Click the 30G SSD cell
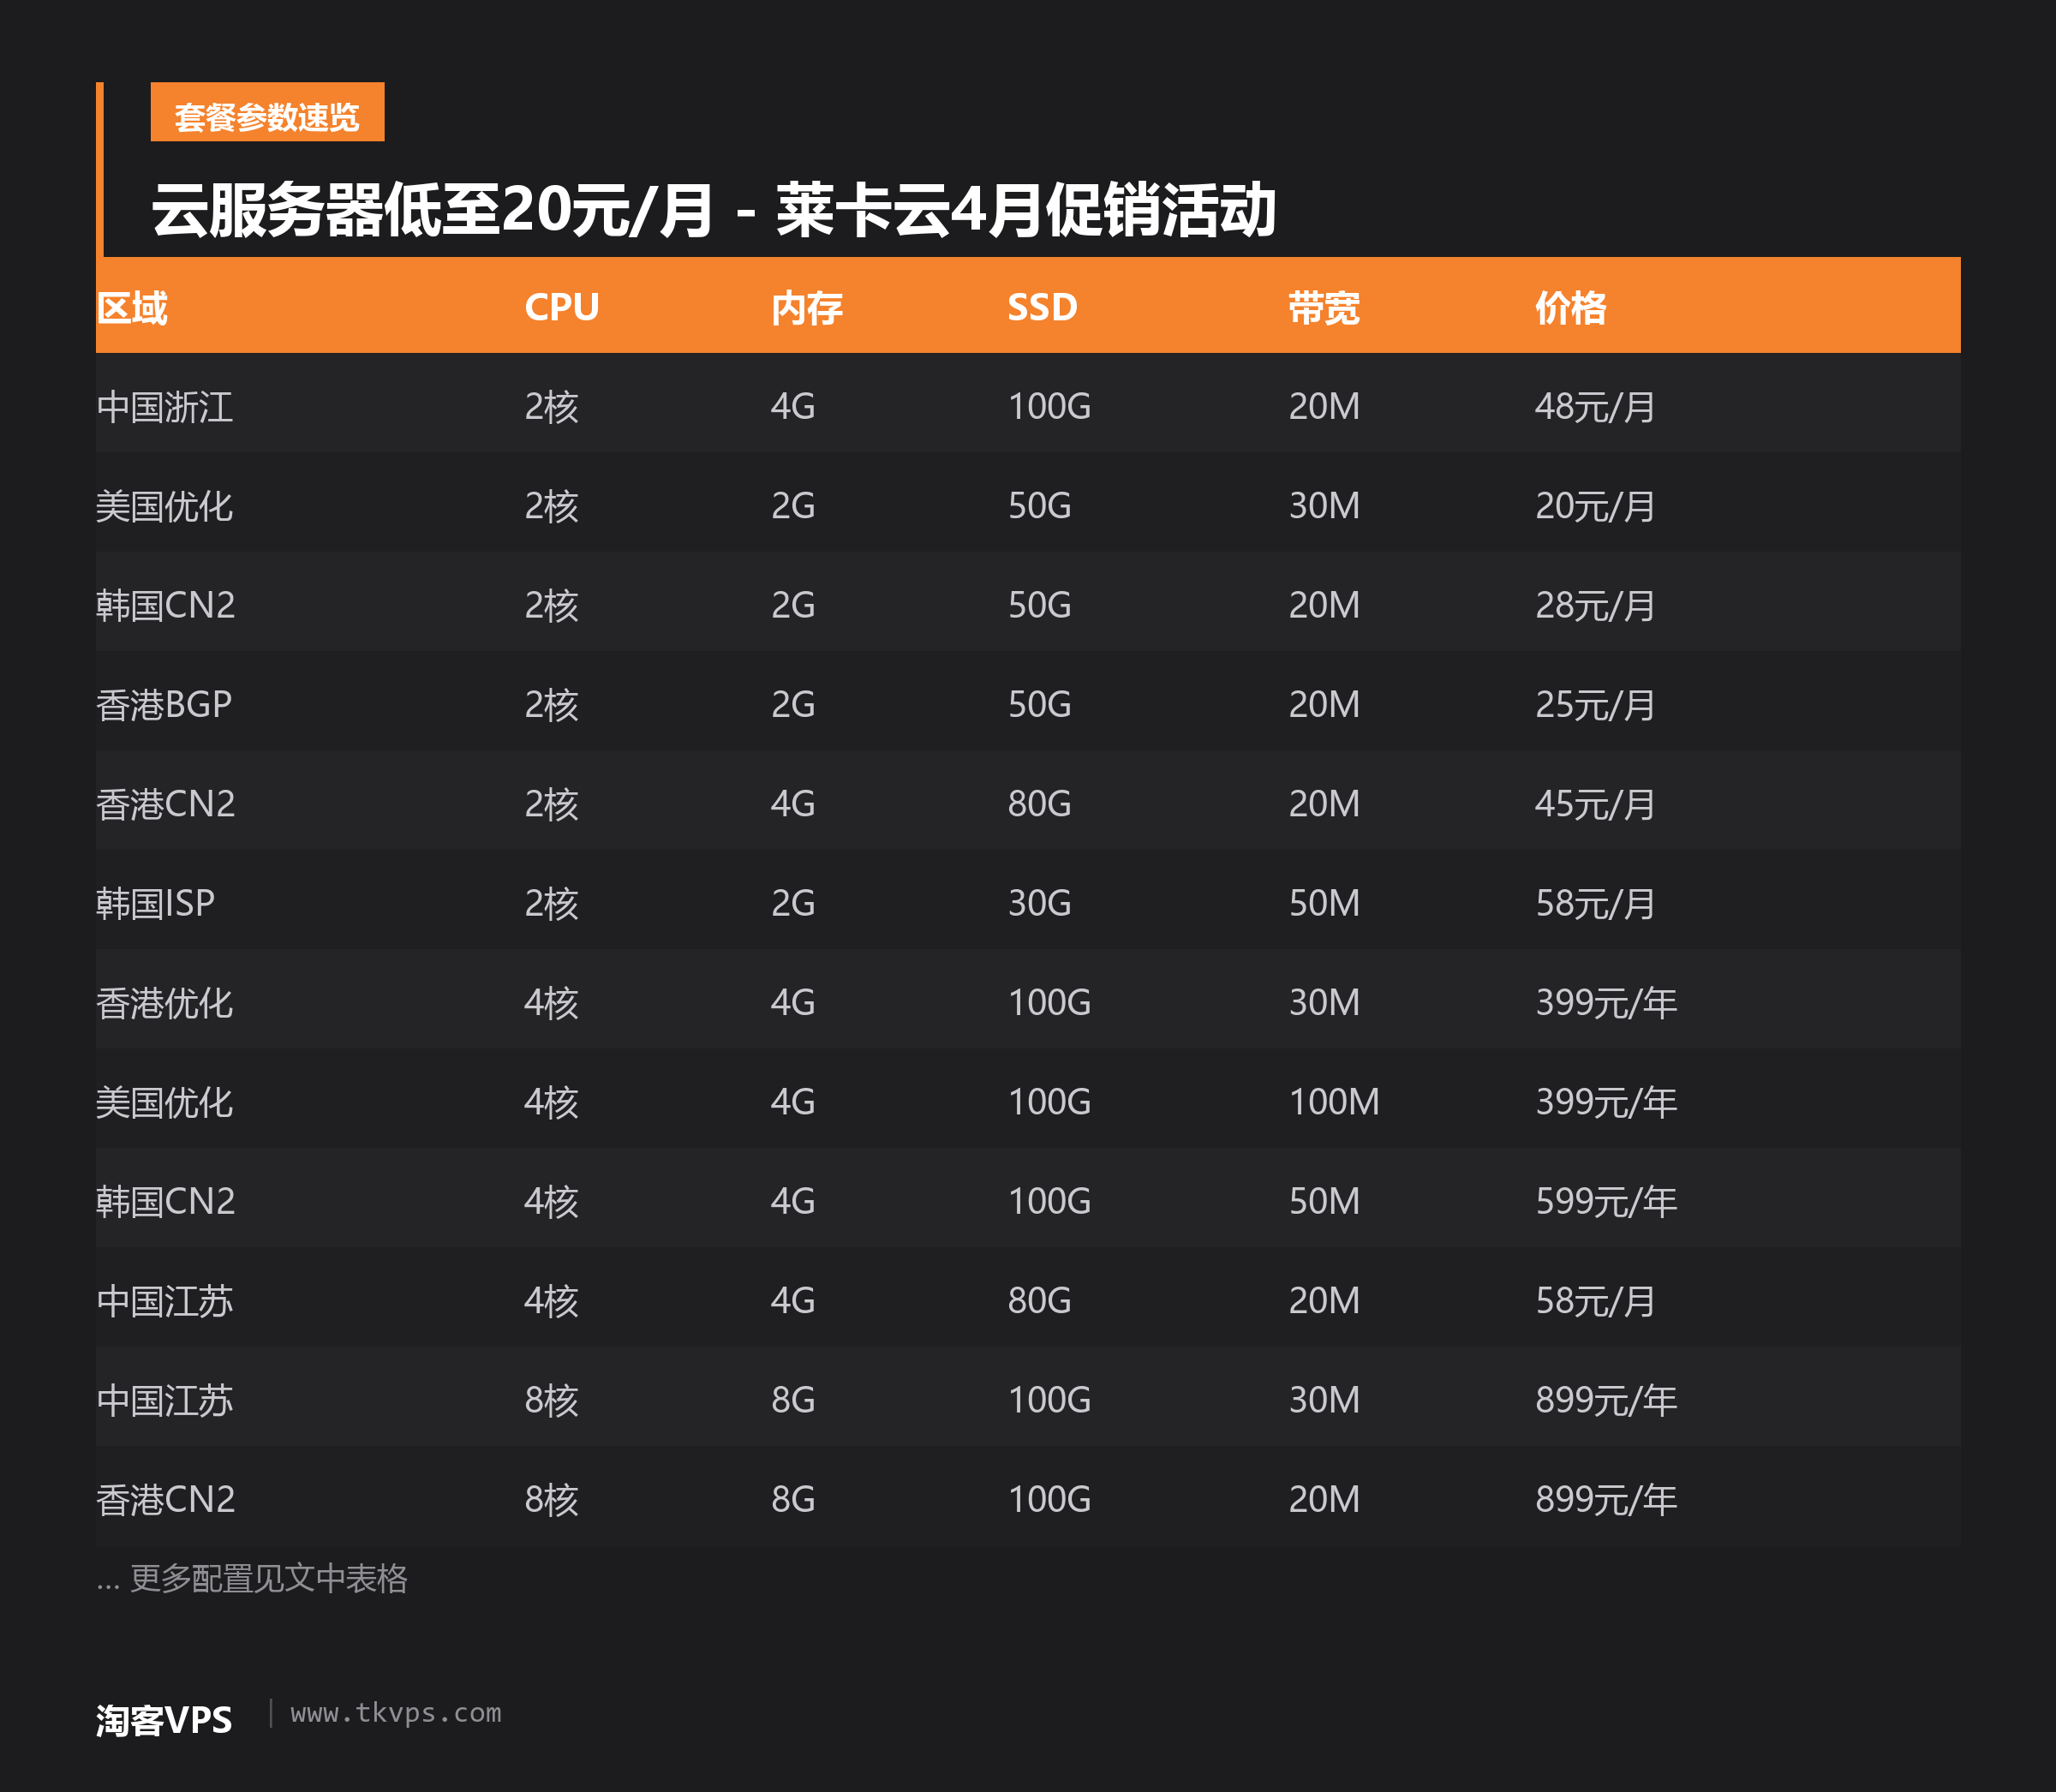This screenshot has height=1792, width=2056. [x=1039, y=903]
